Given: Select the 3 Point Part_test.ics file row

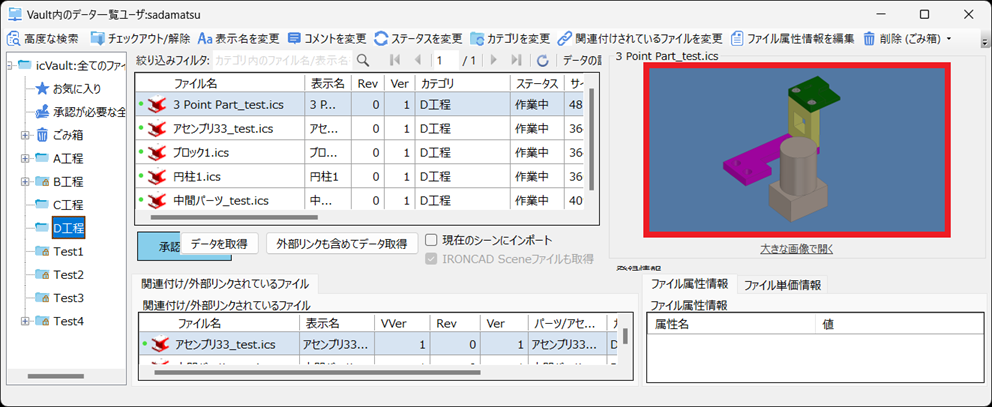Looking at the screenshot, I should click(359, 105).
